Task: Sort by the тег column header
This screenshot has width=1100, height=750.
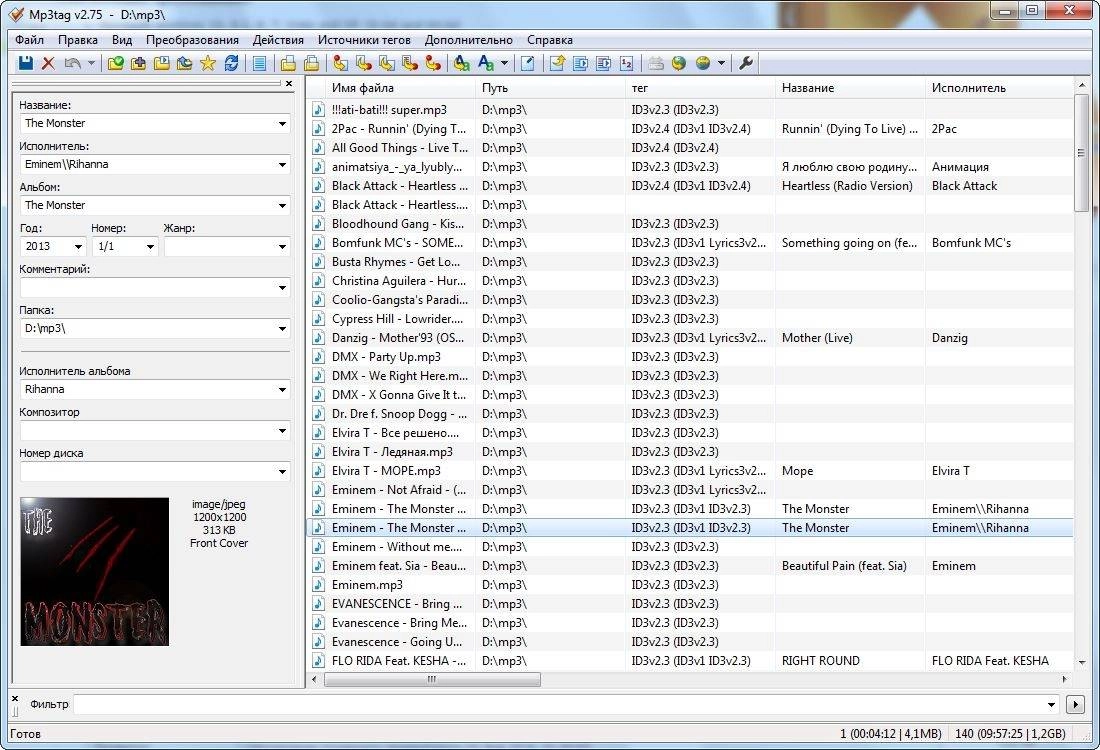Action: (700, 88)
